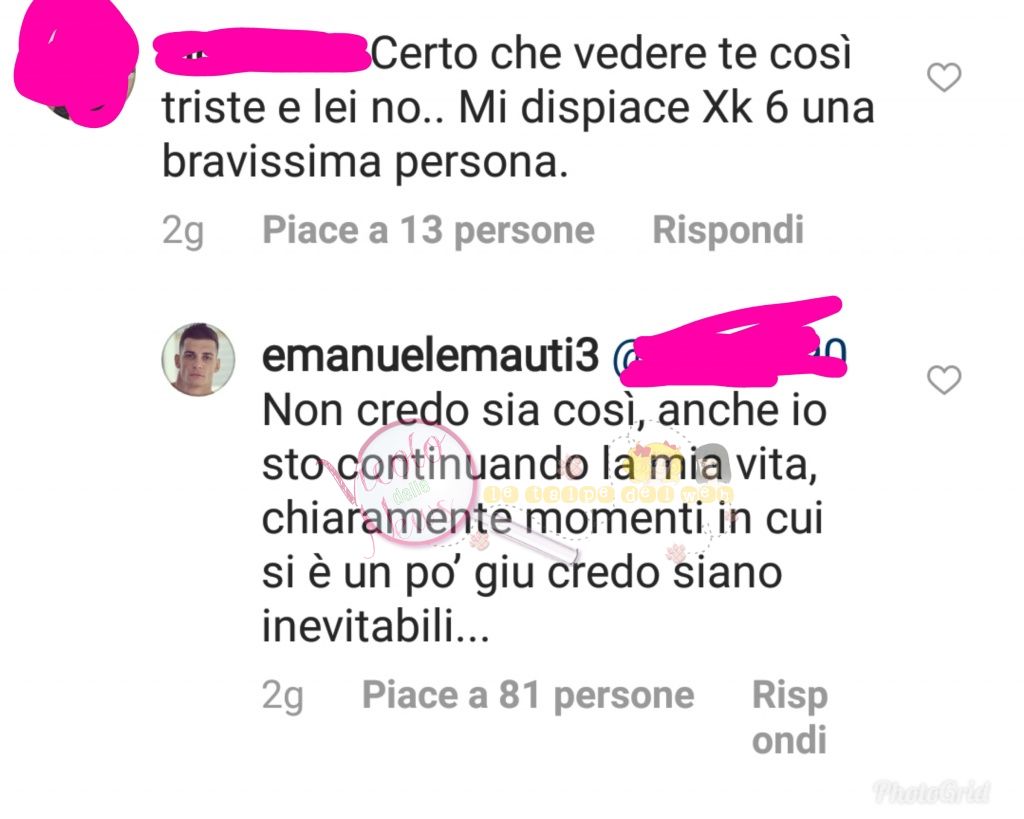Like the first comment with the heart icon

tap(944, 77)
